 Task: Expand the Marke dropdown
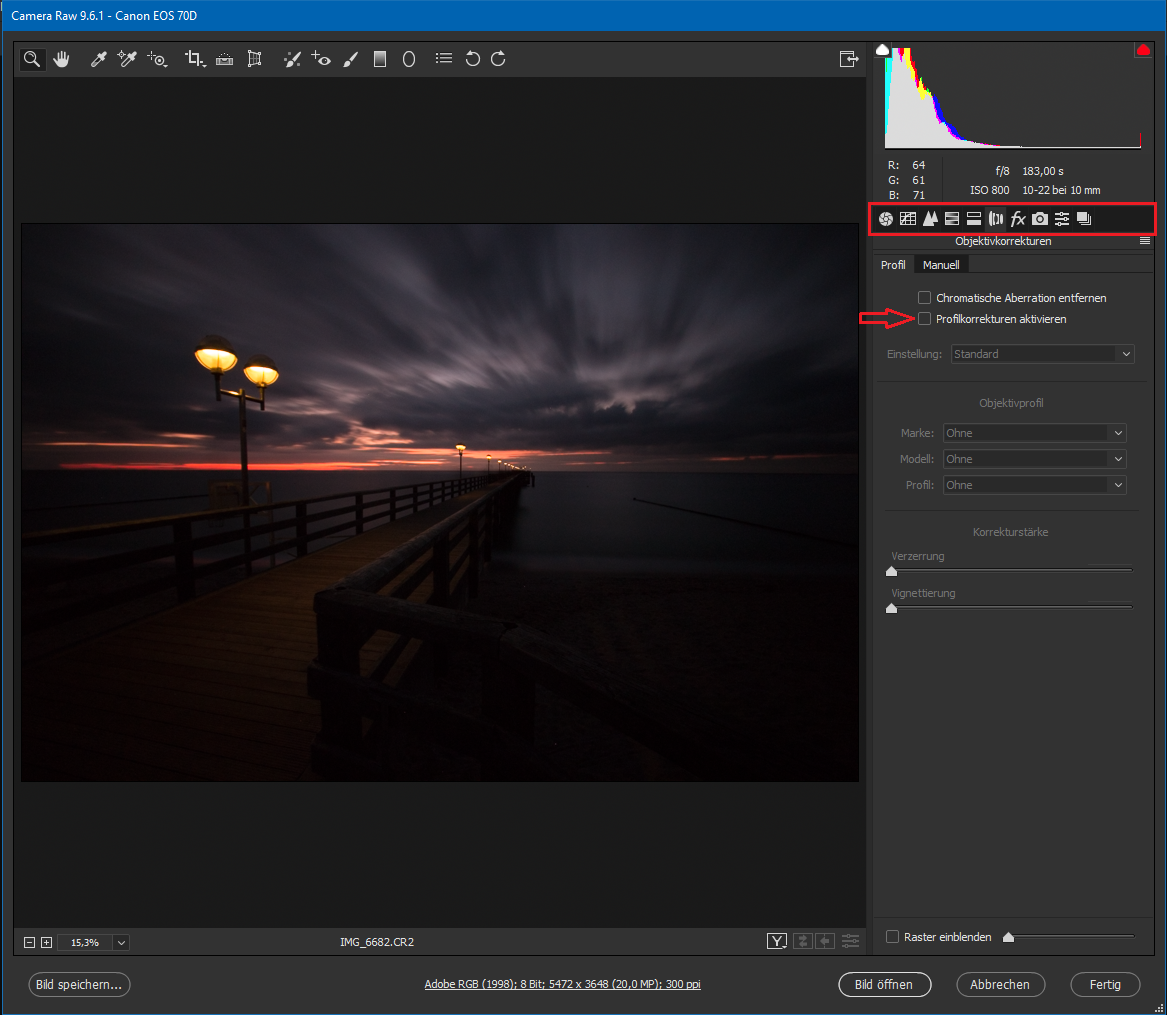1034,433
